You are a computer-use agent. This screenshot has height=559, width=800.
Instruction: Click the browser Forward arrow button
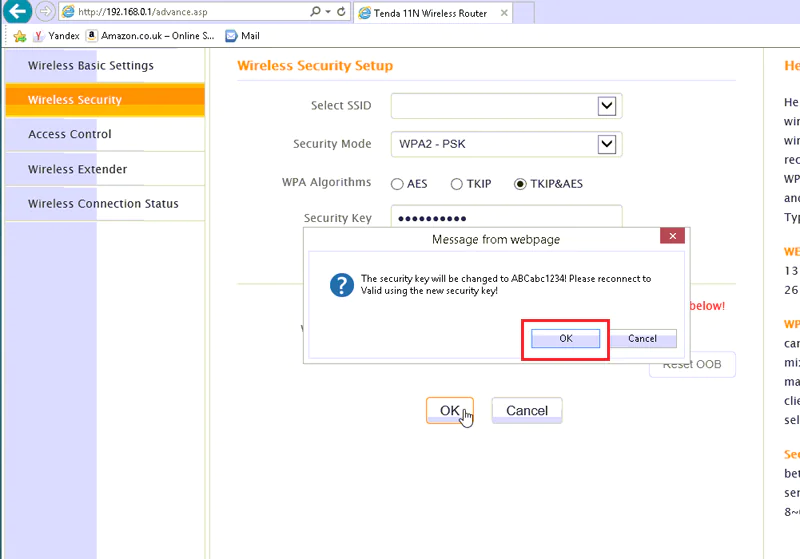pyautogui.click(x=45, y=12)
